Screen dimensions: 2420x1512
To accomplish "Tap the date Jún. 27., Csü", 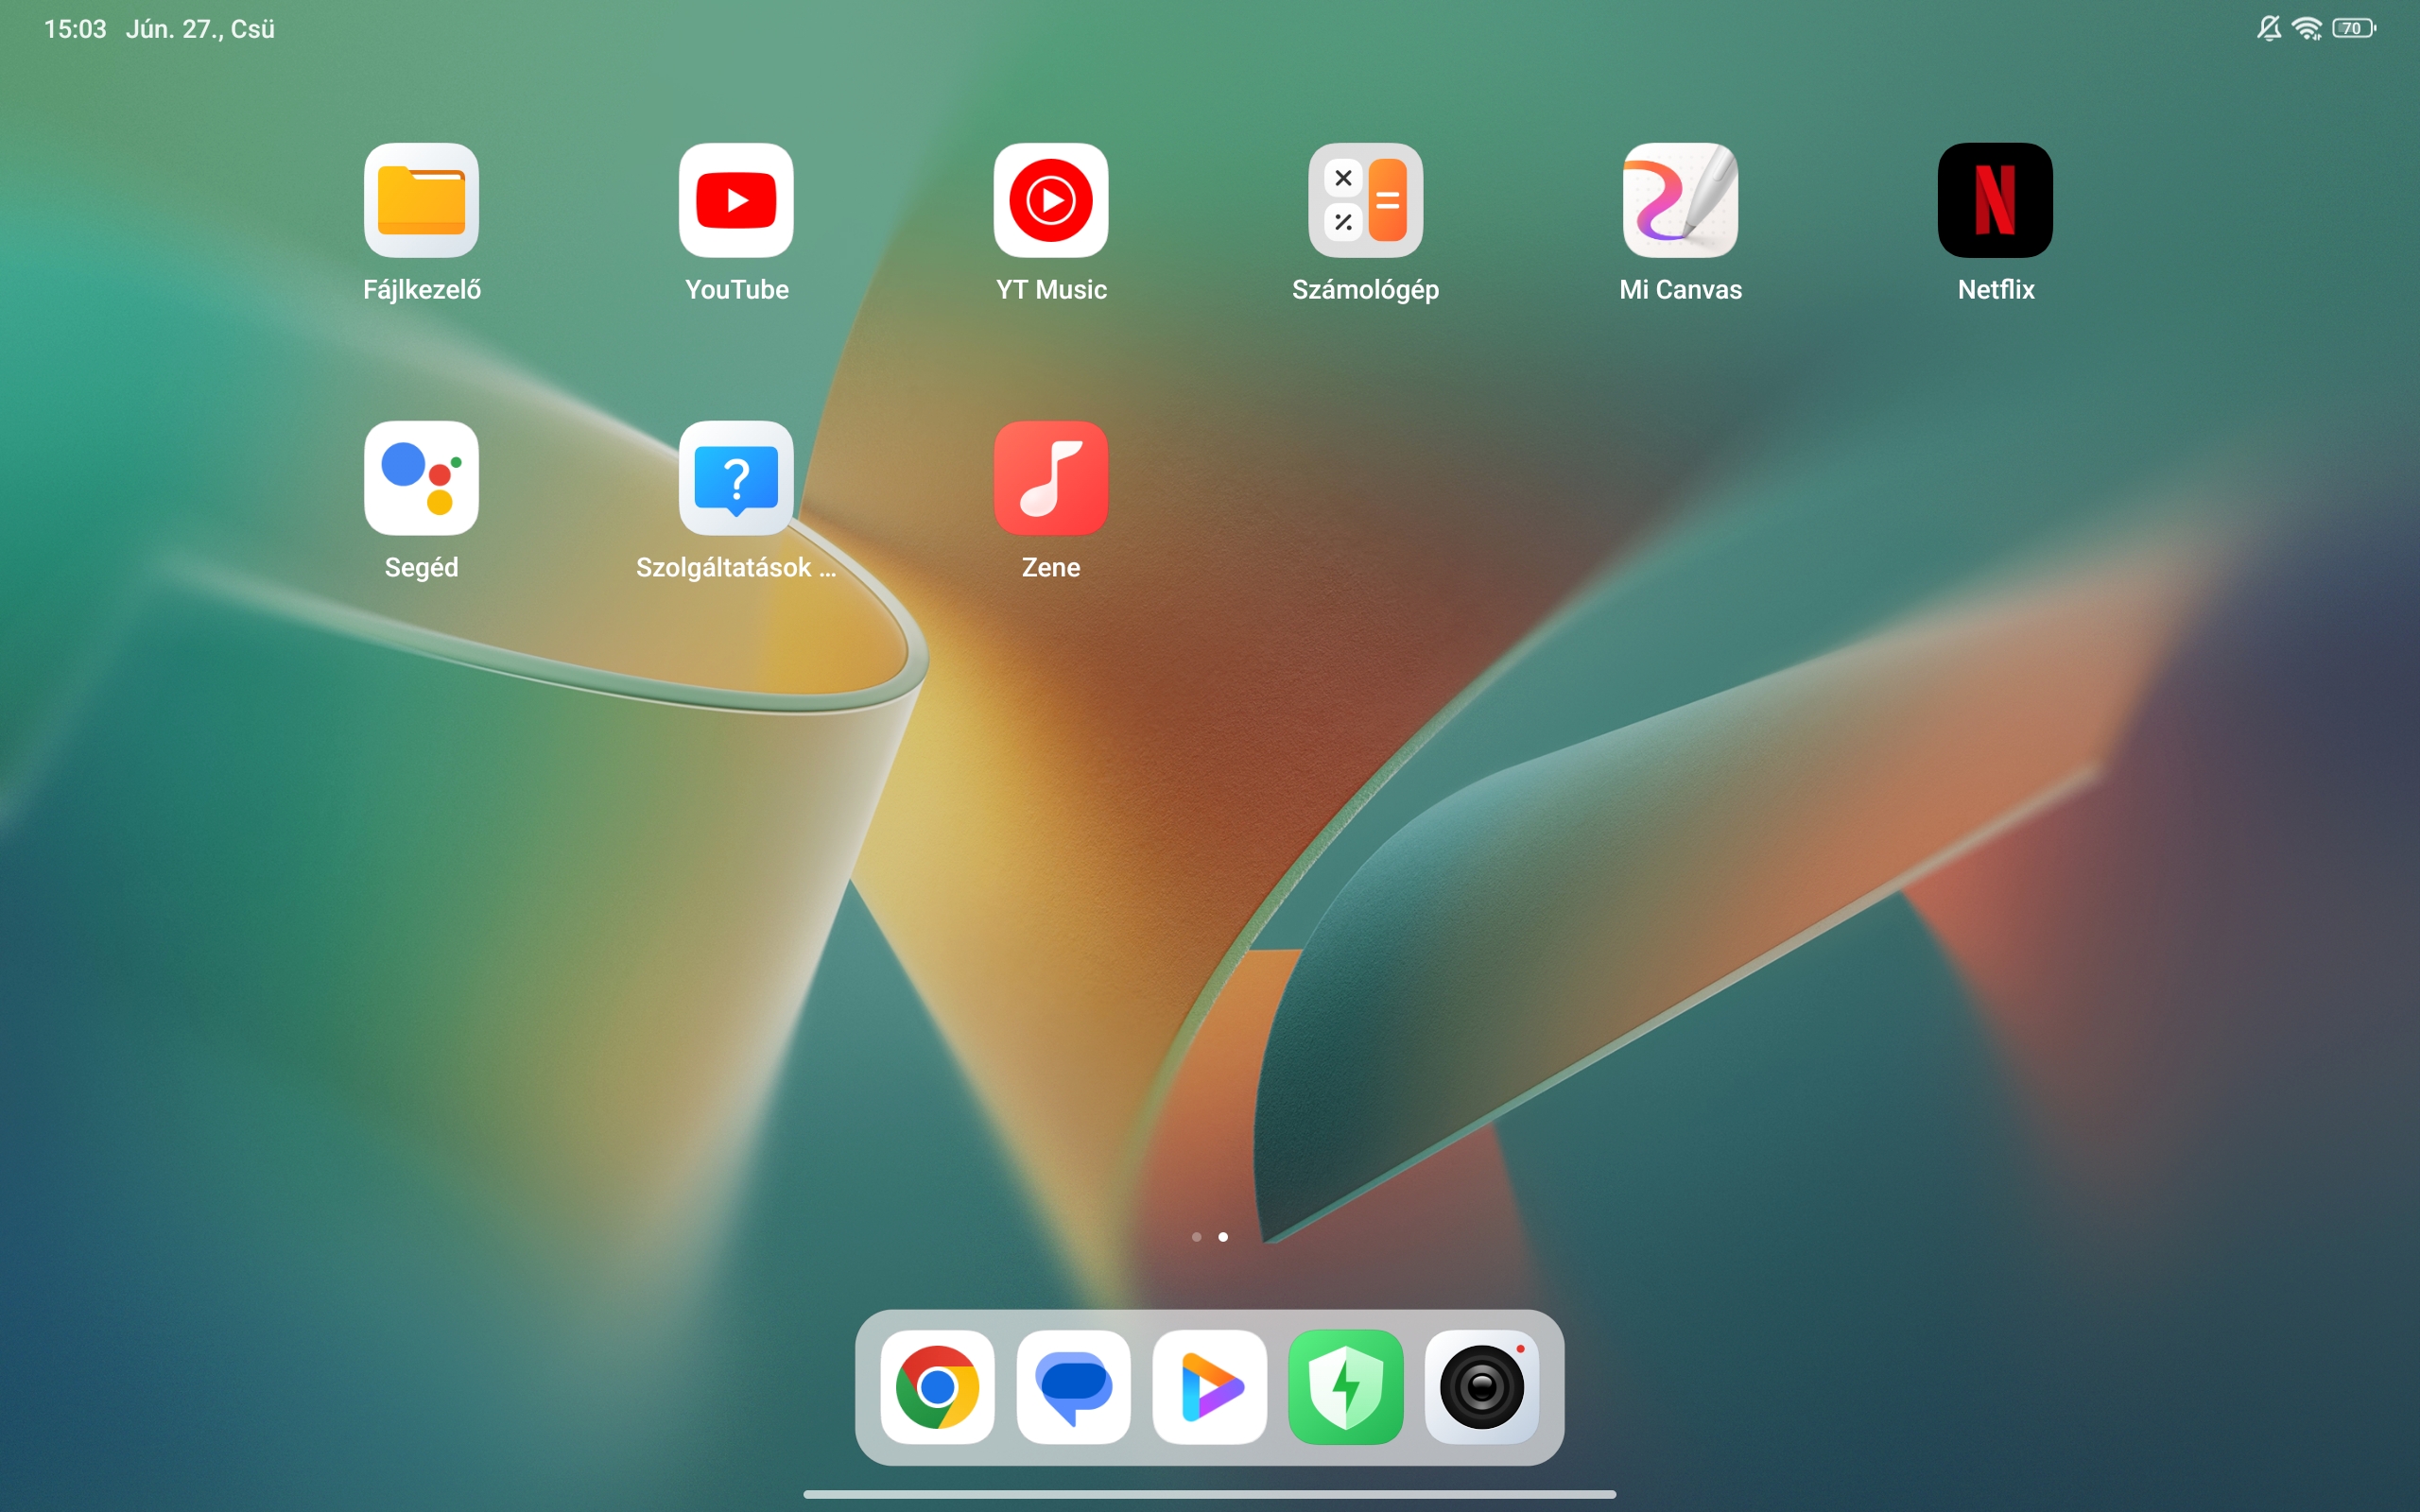I will (x=200, y=29).
